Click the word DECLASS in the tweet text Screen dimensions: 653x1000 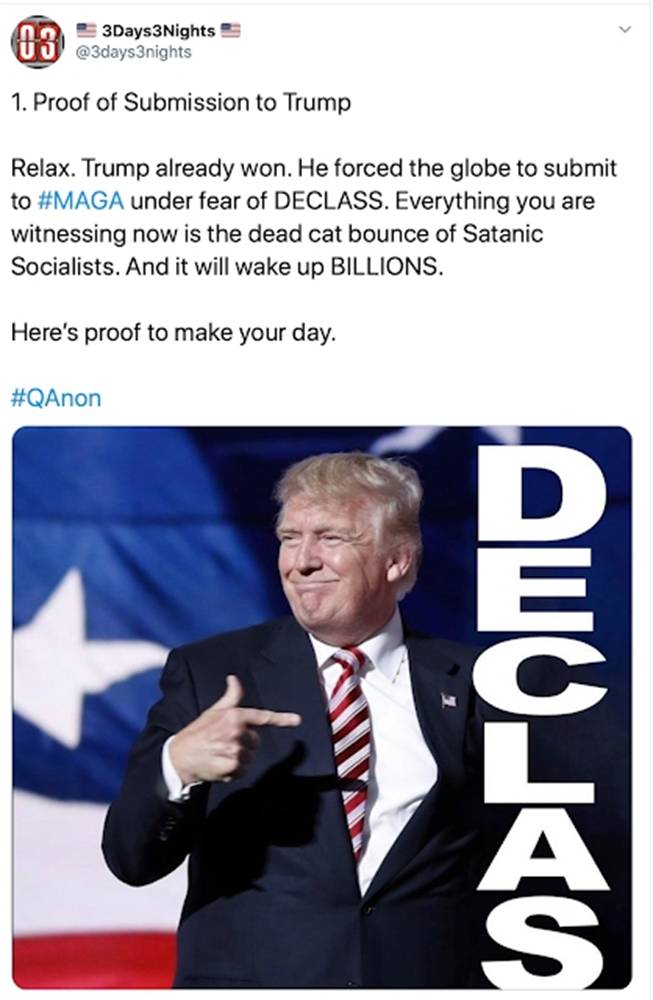[330, 201]
